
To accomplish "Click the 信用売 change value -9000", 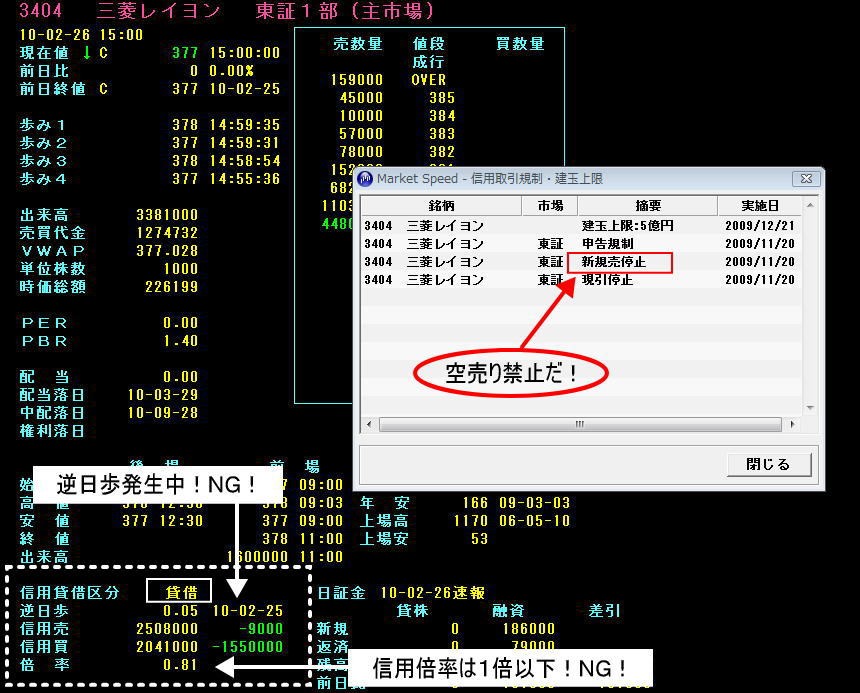I will [x=261, y=629].
